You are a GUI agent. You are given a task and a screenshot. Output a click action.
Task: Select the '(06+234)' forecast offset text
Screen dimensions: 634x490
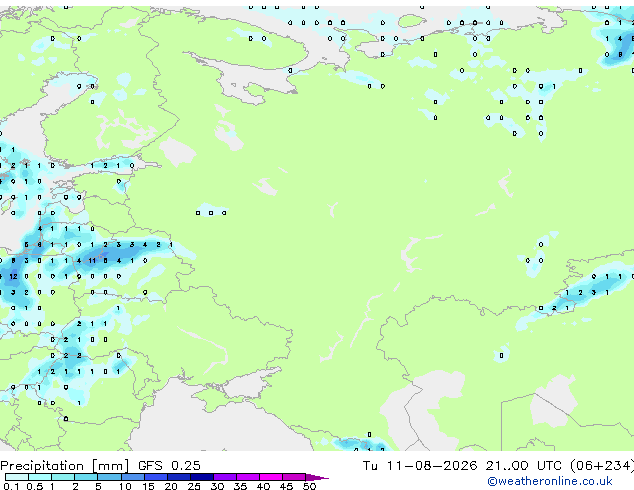602,465
